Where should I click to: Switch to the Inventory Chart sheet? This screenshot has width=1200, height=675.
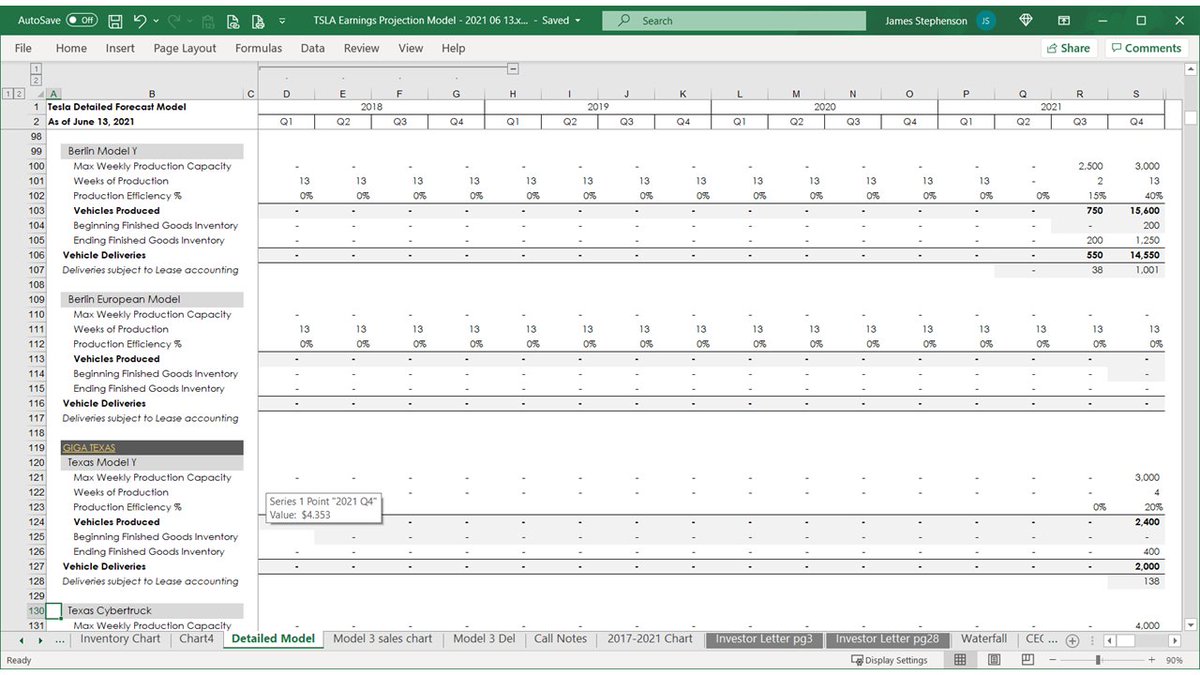120,639
